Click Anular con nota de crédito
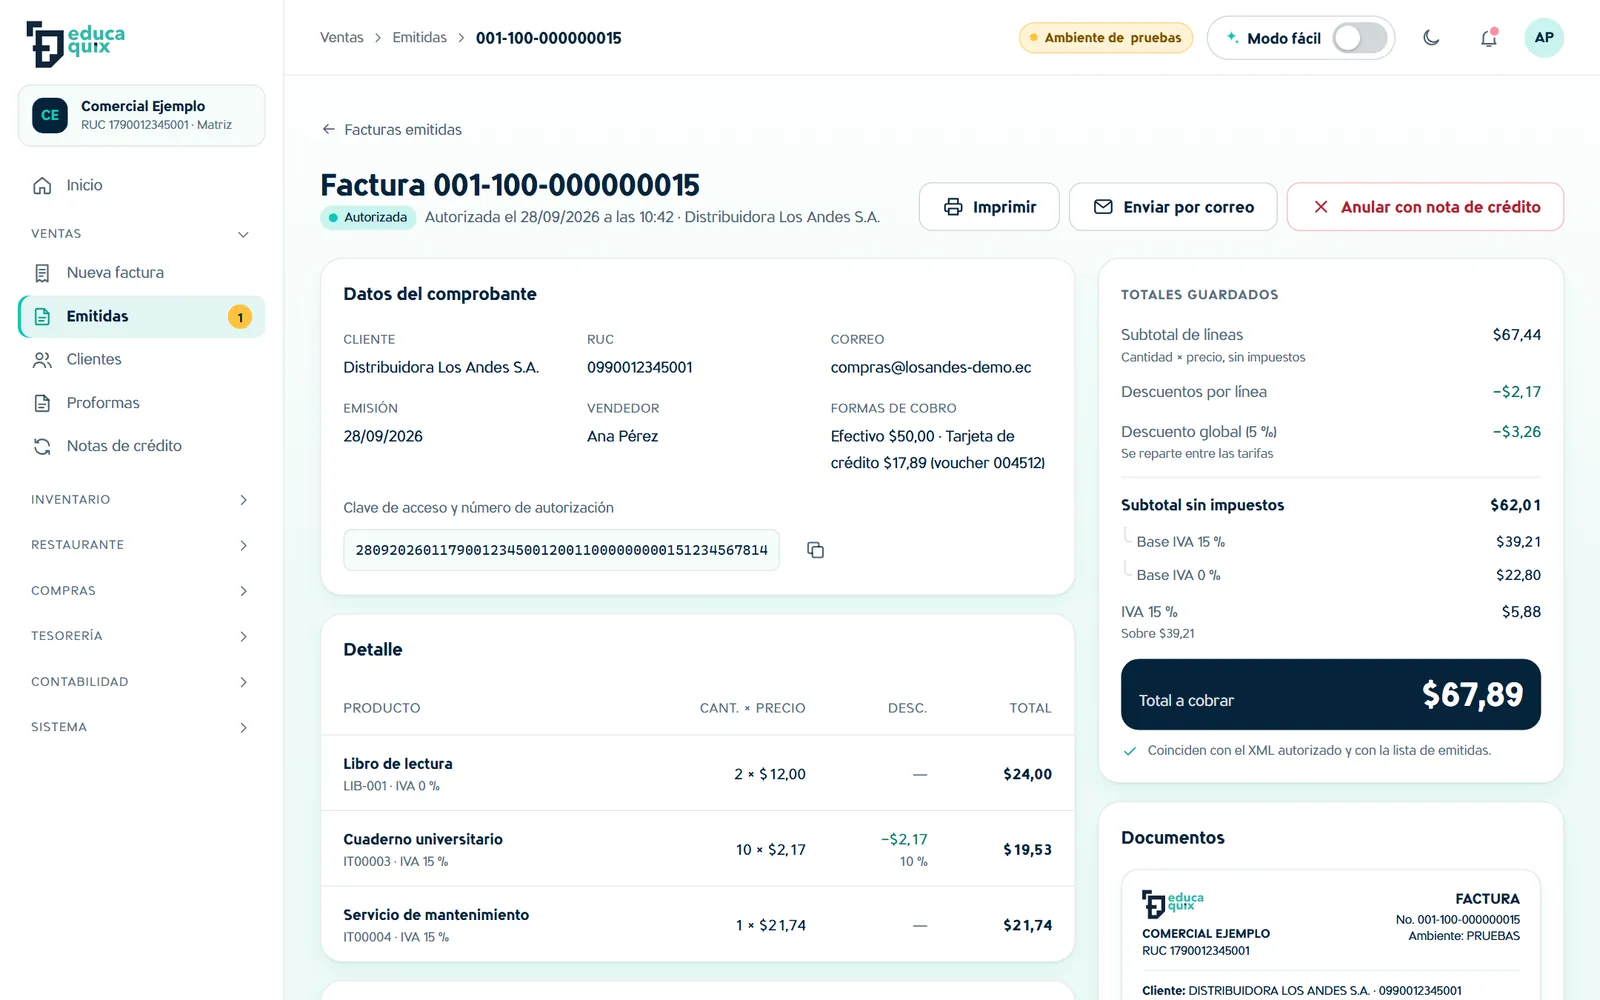Image resolution: width=1600 pixels, height=1000 pixels. coord(1425,207)
